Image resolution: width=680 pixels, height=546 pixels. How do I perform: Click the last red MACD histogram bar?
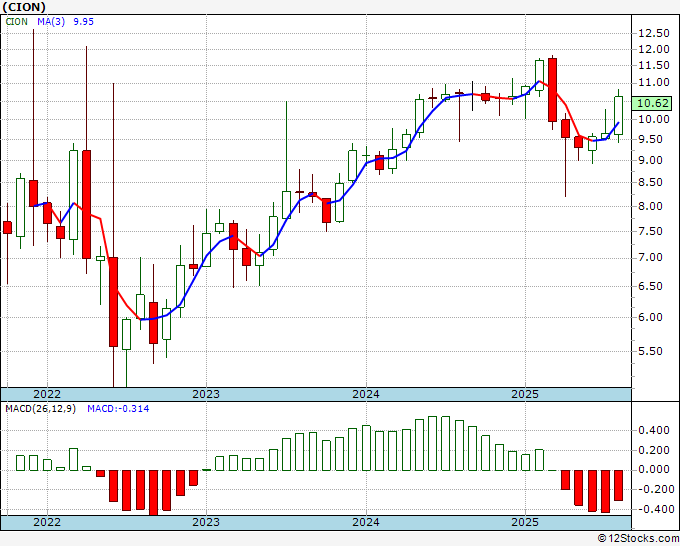618,485
